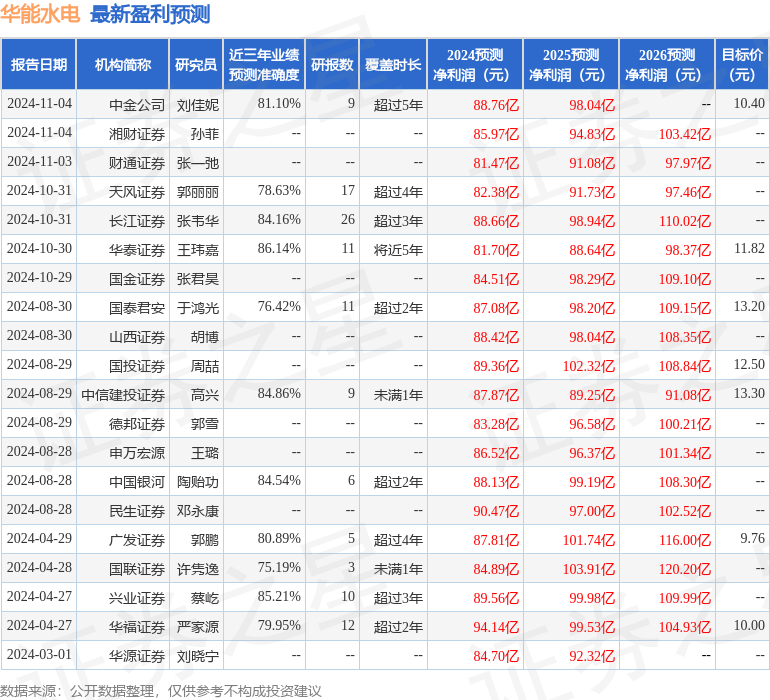Click target price 13.20
This screenshot has width=770, height=700.
(749, 307)
